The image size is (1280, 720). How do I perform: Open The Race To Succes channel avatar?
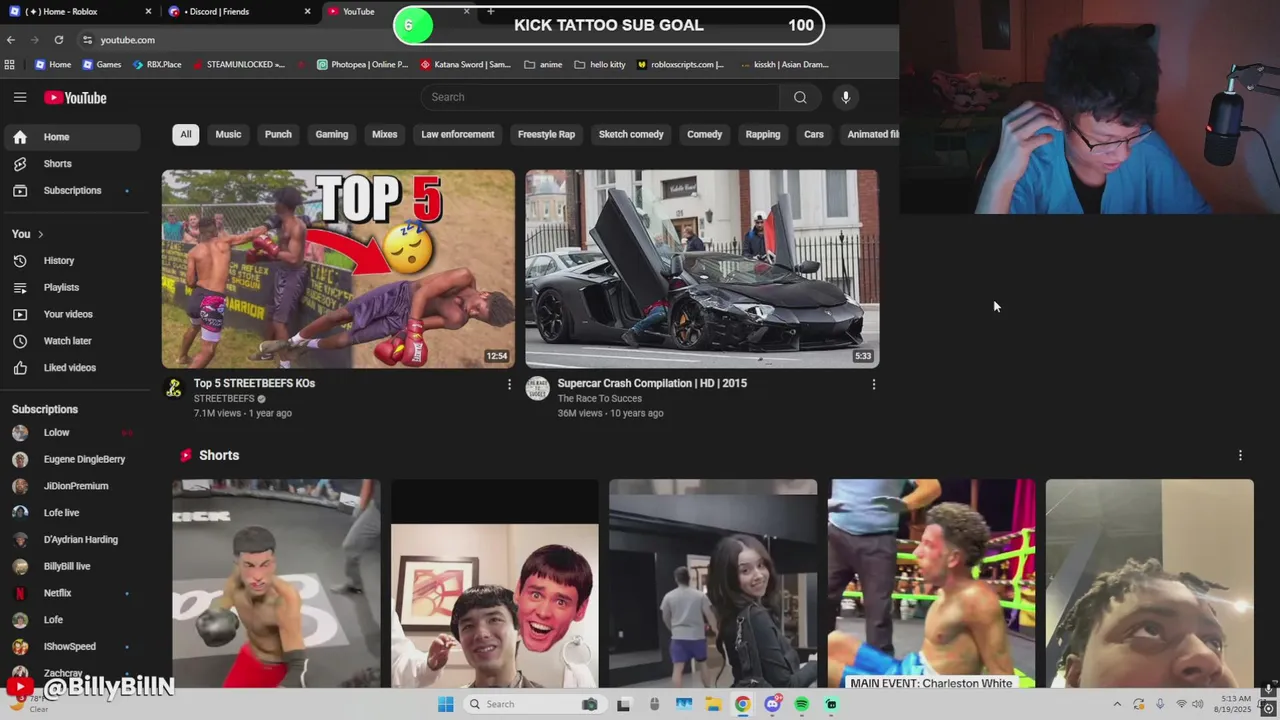(538, 388)
